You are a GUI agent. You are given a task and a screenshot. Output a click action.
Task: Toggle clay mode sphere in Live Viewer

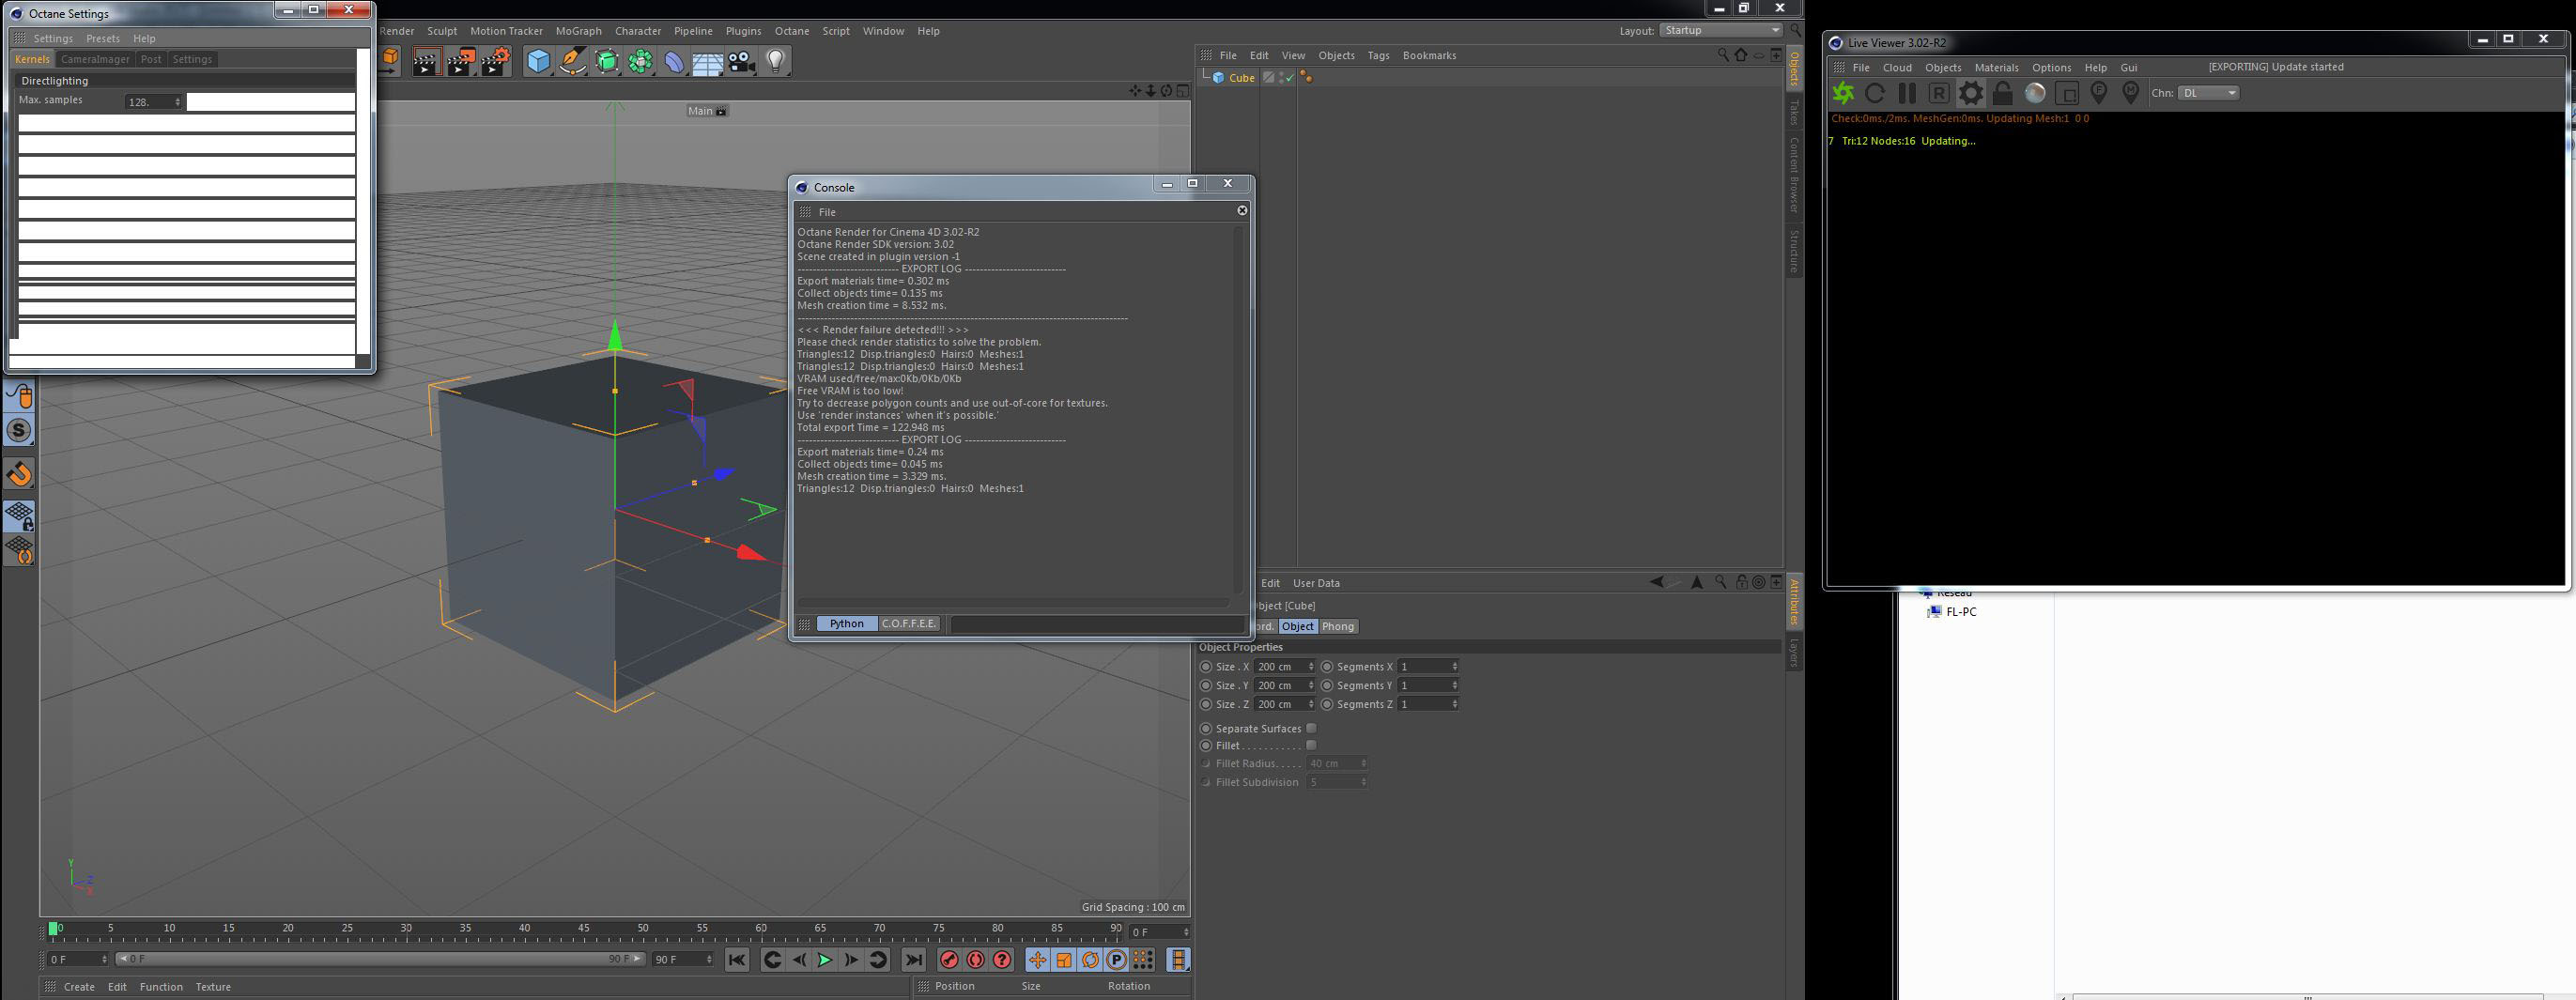click(x=2034, y=93)
